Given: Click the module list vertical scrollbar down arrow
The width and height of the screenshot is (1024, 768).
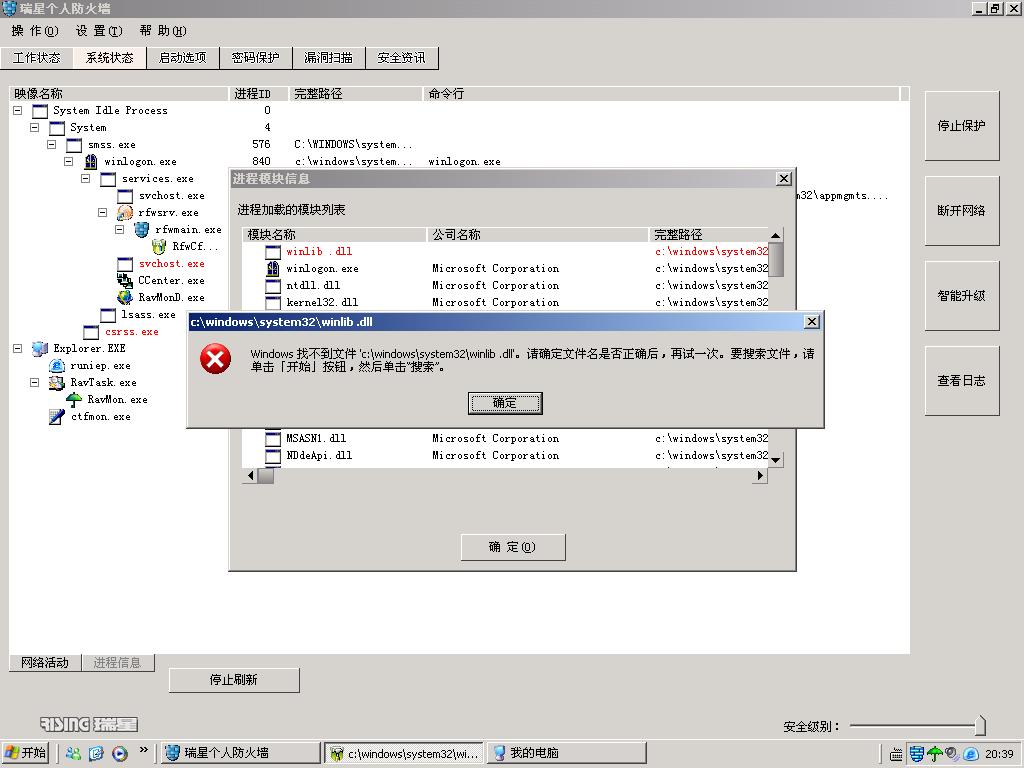Looking at the screenshot, I should click(775, 460).
